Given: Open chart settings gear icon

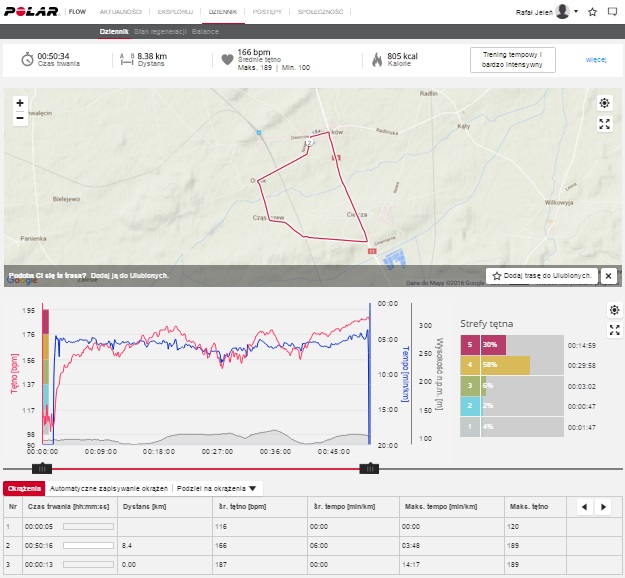Looking at the screenshot, I should point(615,310).
